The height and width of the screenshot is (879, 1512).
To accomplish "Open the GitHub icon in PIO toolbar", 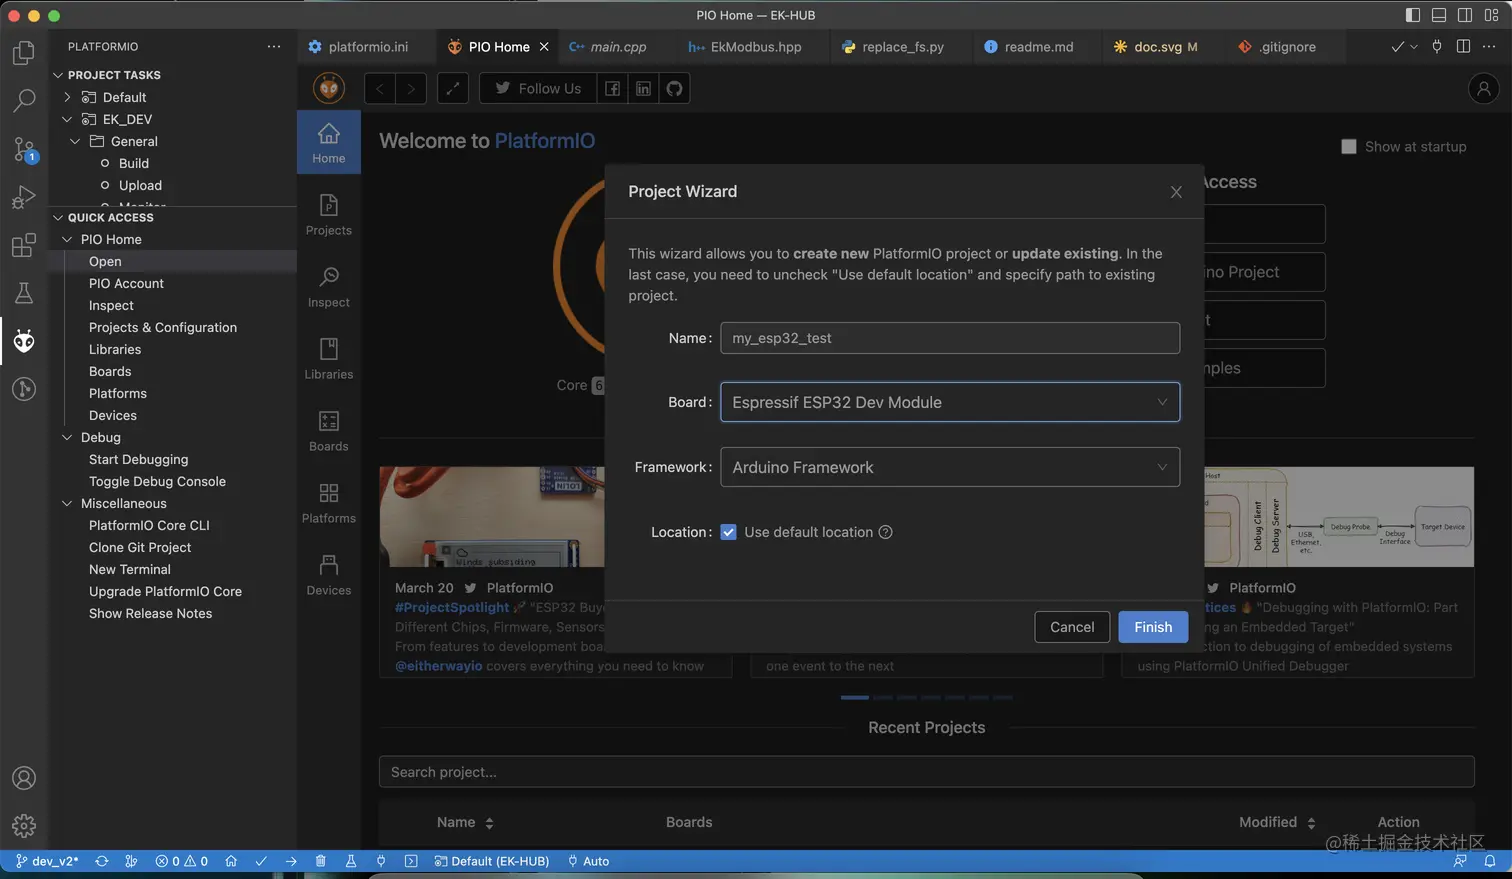I will coord(674,88).
